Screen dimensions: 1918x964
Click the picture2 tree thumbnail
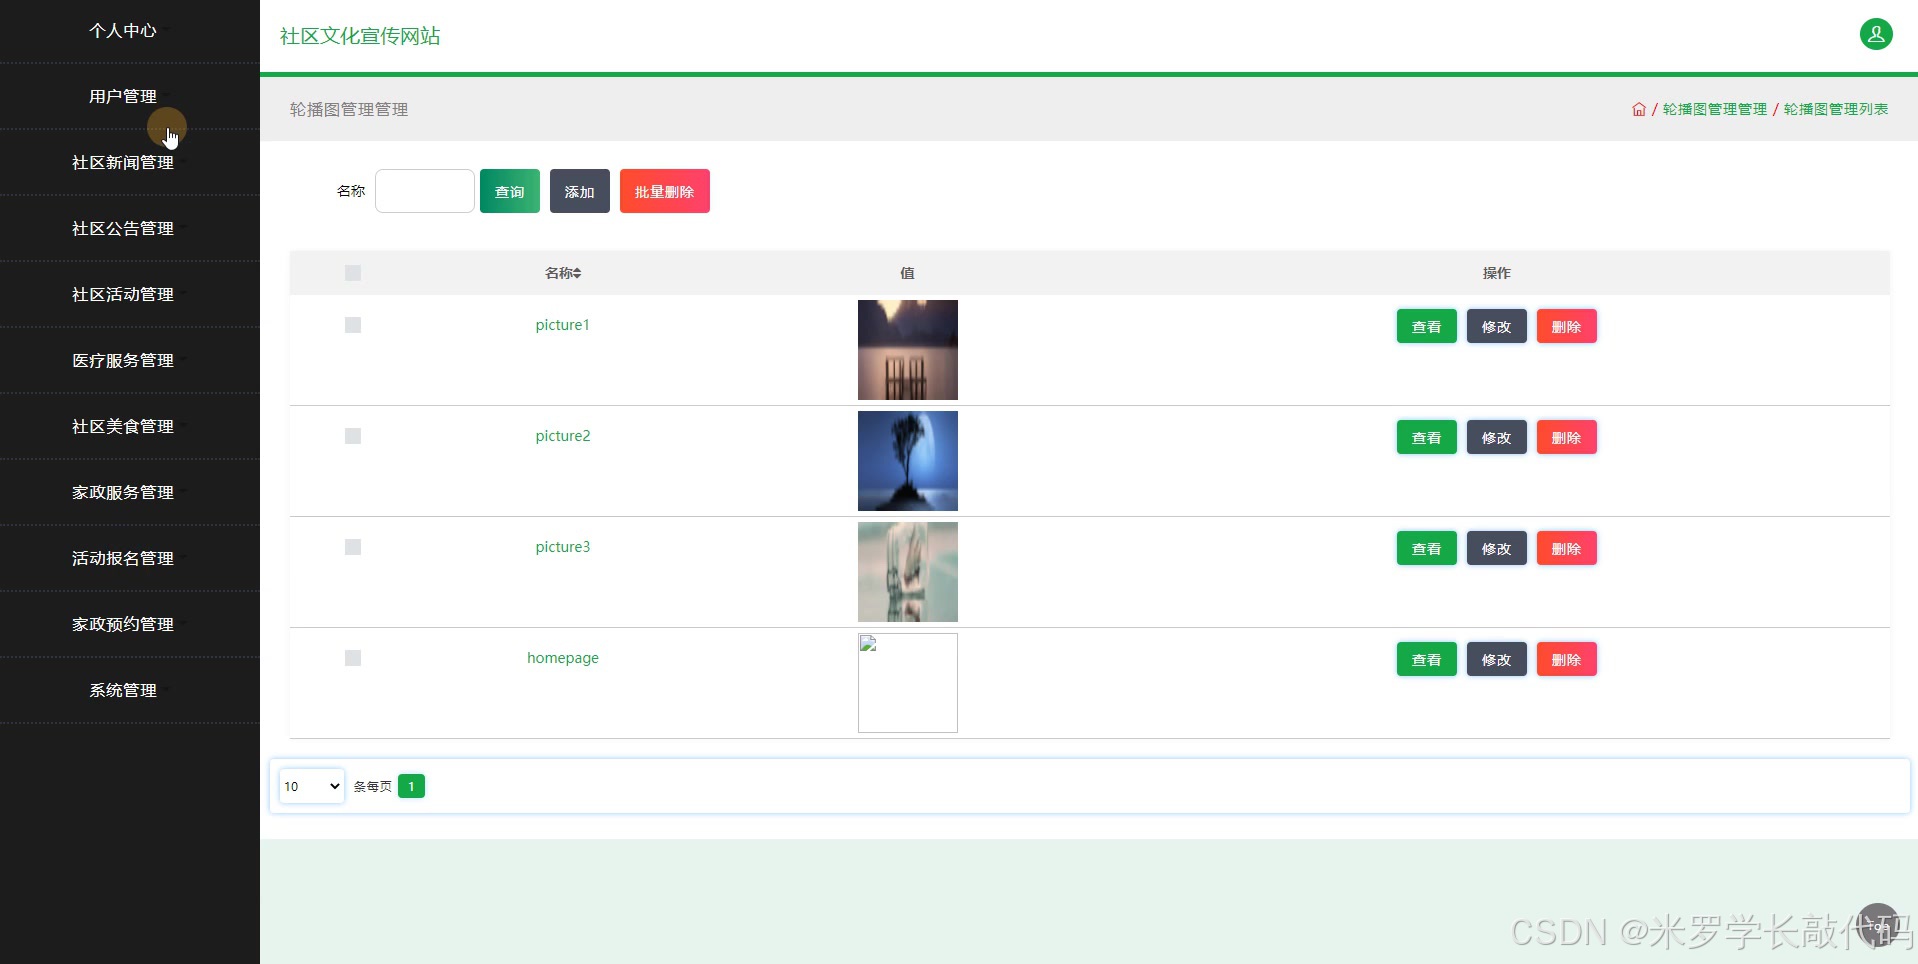908,461
